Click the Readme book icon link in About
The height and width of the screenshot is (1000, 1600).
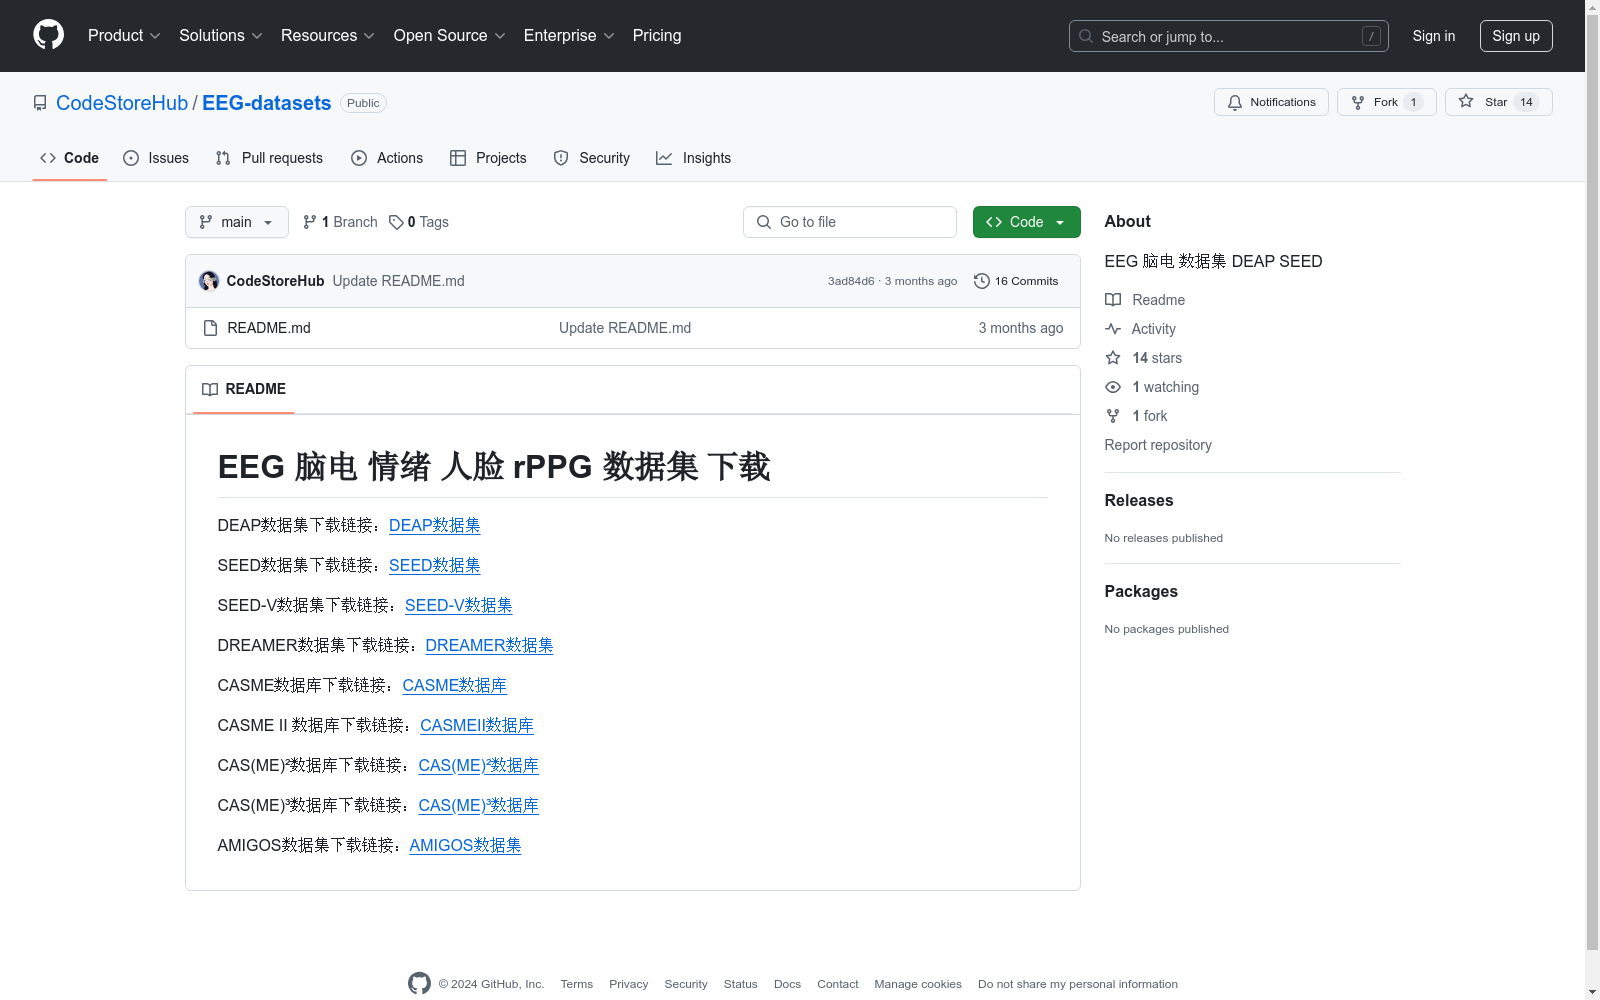click(1145, 300)
